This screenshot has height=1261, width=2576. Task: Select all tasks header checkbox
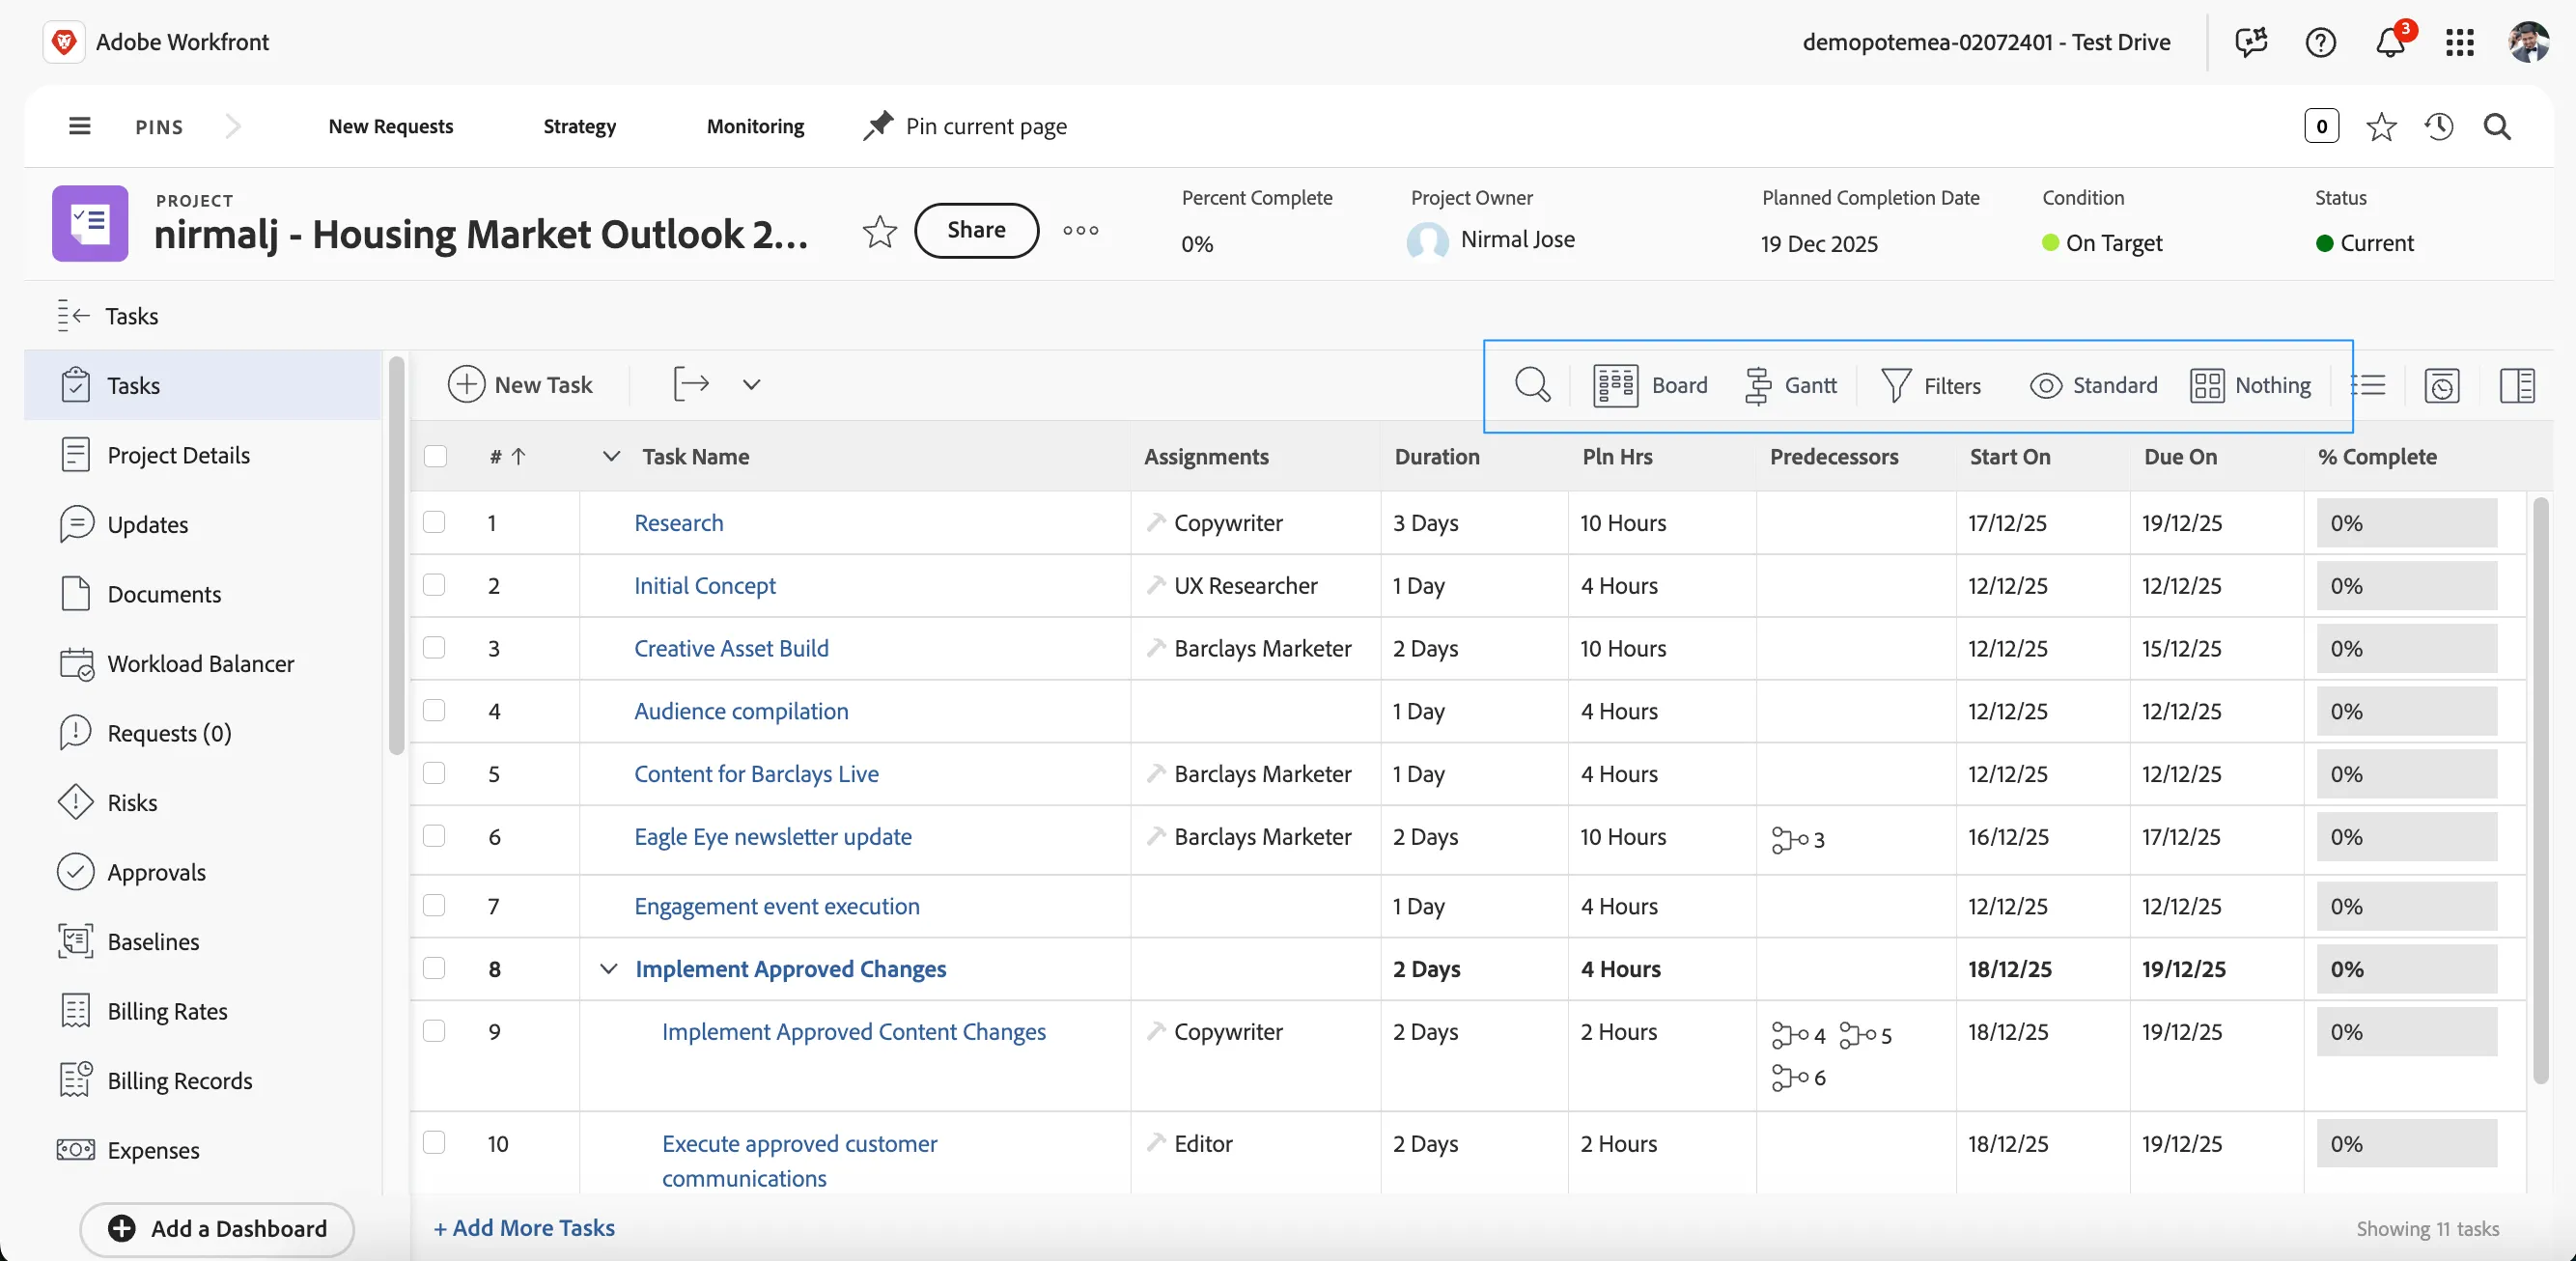point(435,456)
